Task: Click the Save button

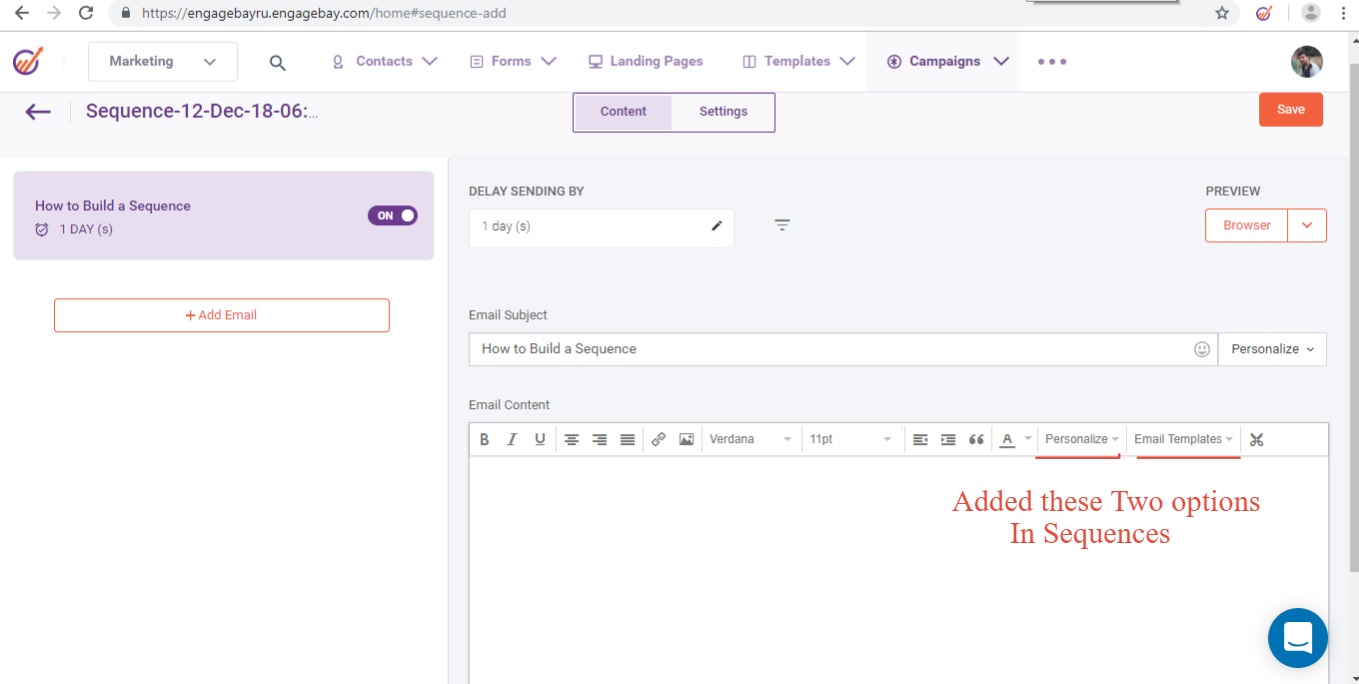Action: pyautogui.click(x=1290, y=110)
